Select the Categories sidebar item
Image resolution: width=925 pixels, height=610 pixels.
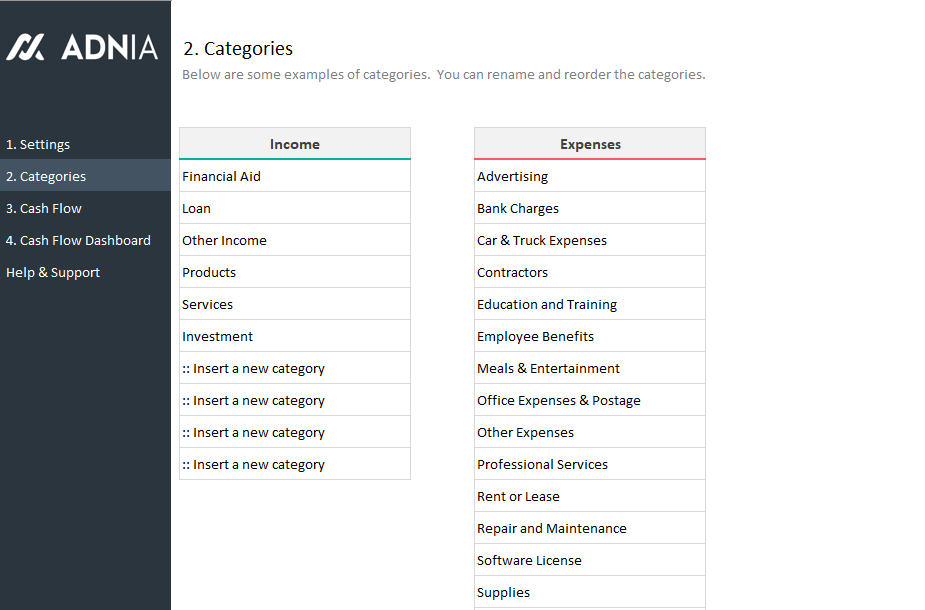click(46, 177)
